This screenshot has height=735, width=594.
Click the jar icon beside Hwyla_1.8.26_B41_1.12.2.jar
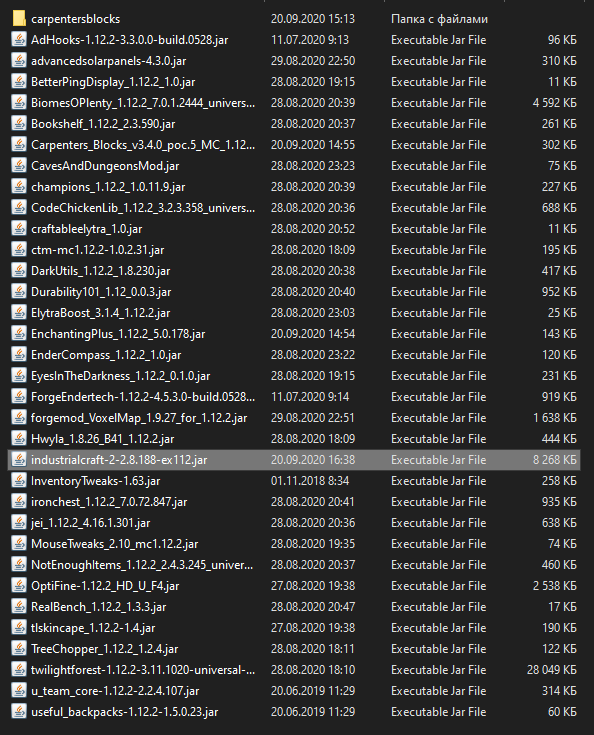click(x=19, y=439)
